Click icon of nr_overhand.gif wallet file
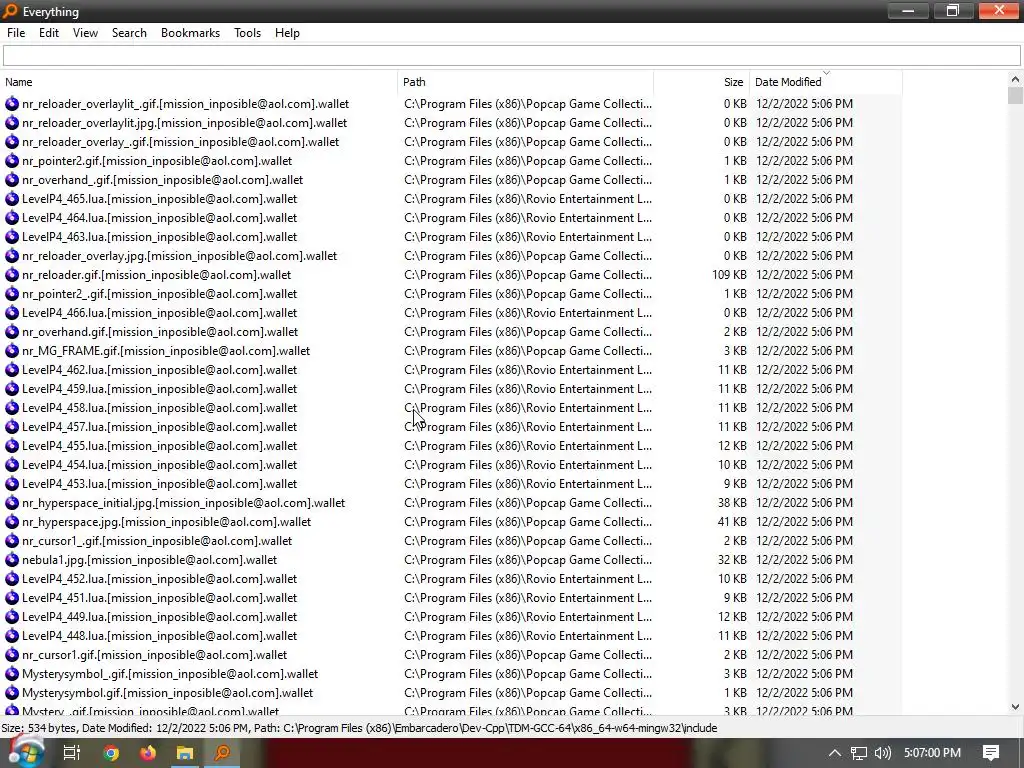1024x768 pixels. point(12,332)
